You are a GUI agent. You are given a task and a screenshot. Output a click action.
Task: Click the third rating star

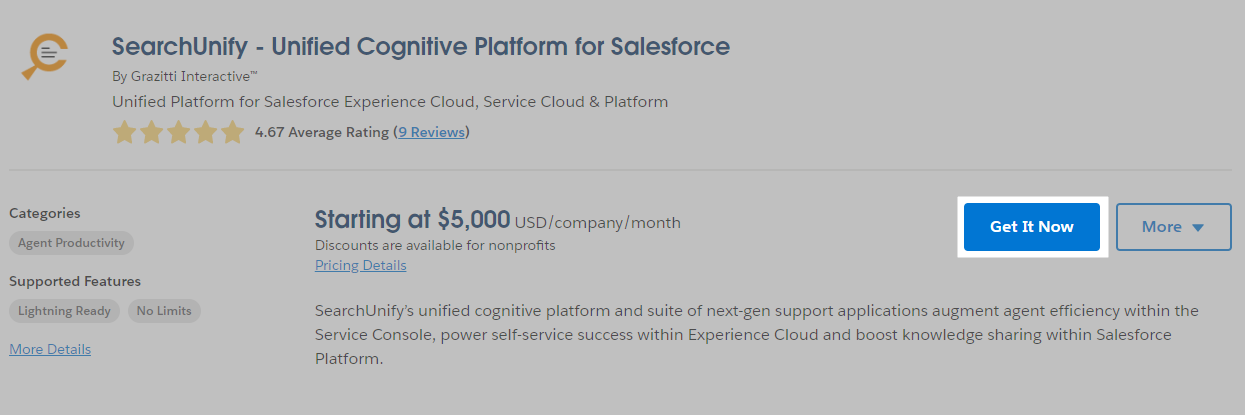click(x=178, y=132)
